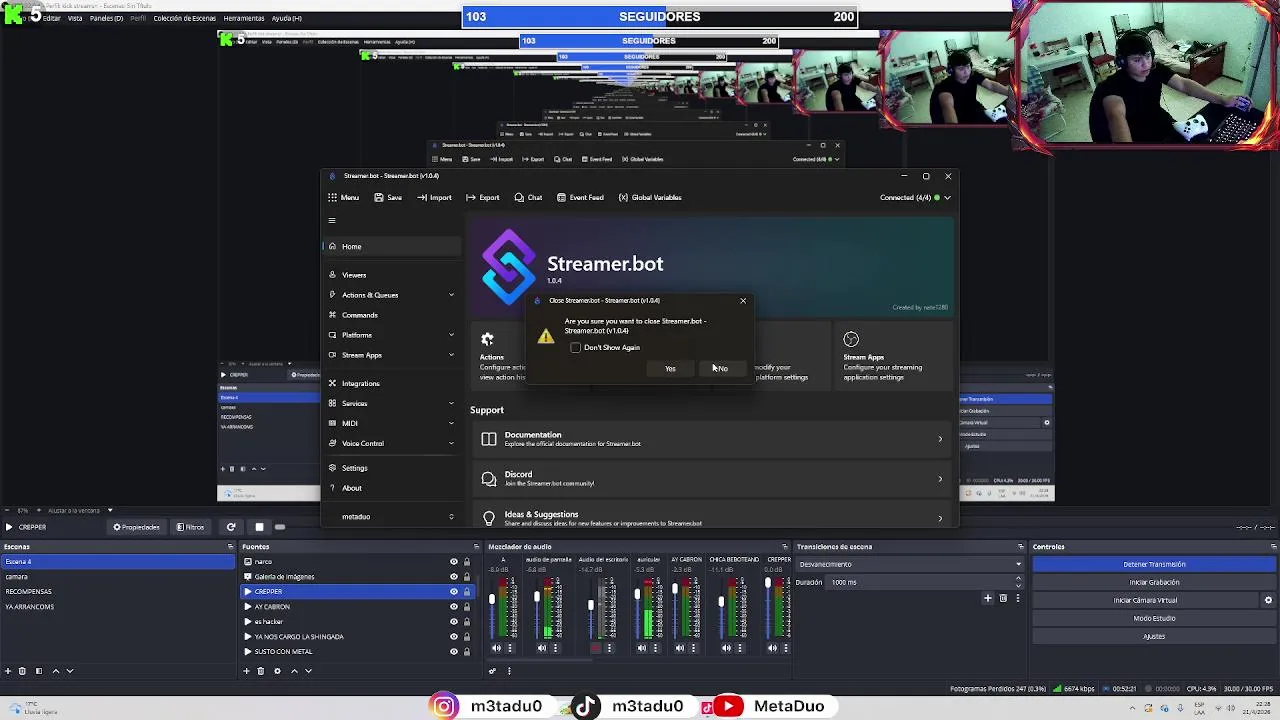Expand Services sidebar chevron
This screenshot has width=1280, height=720.
click(x=451, y=403)
